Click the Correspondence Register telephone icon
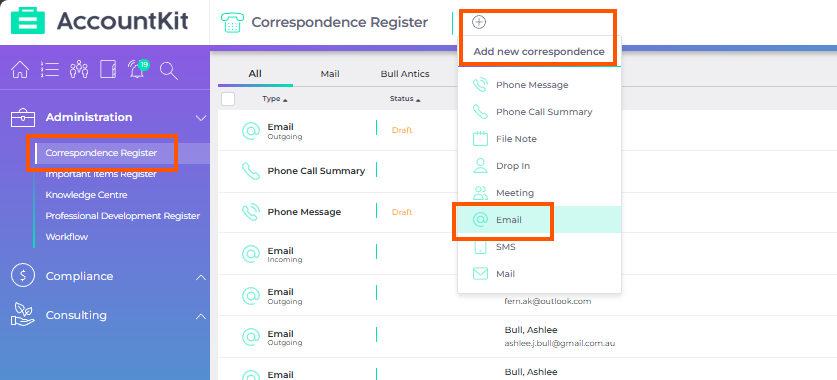The image size is (837, 380). pos(232,22)
